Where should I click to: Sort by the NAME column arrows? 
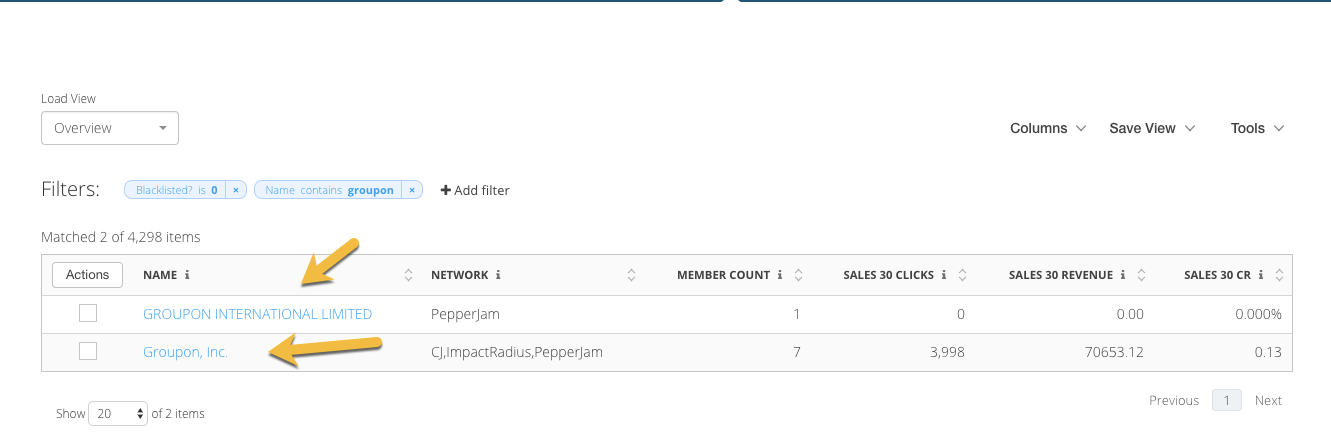[x=408, y=275]
